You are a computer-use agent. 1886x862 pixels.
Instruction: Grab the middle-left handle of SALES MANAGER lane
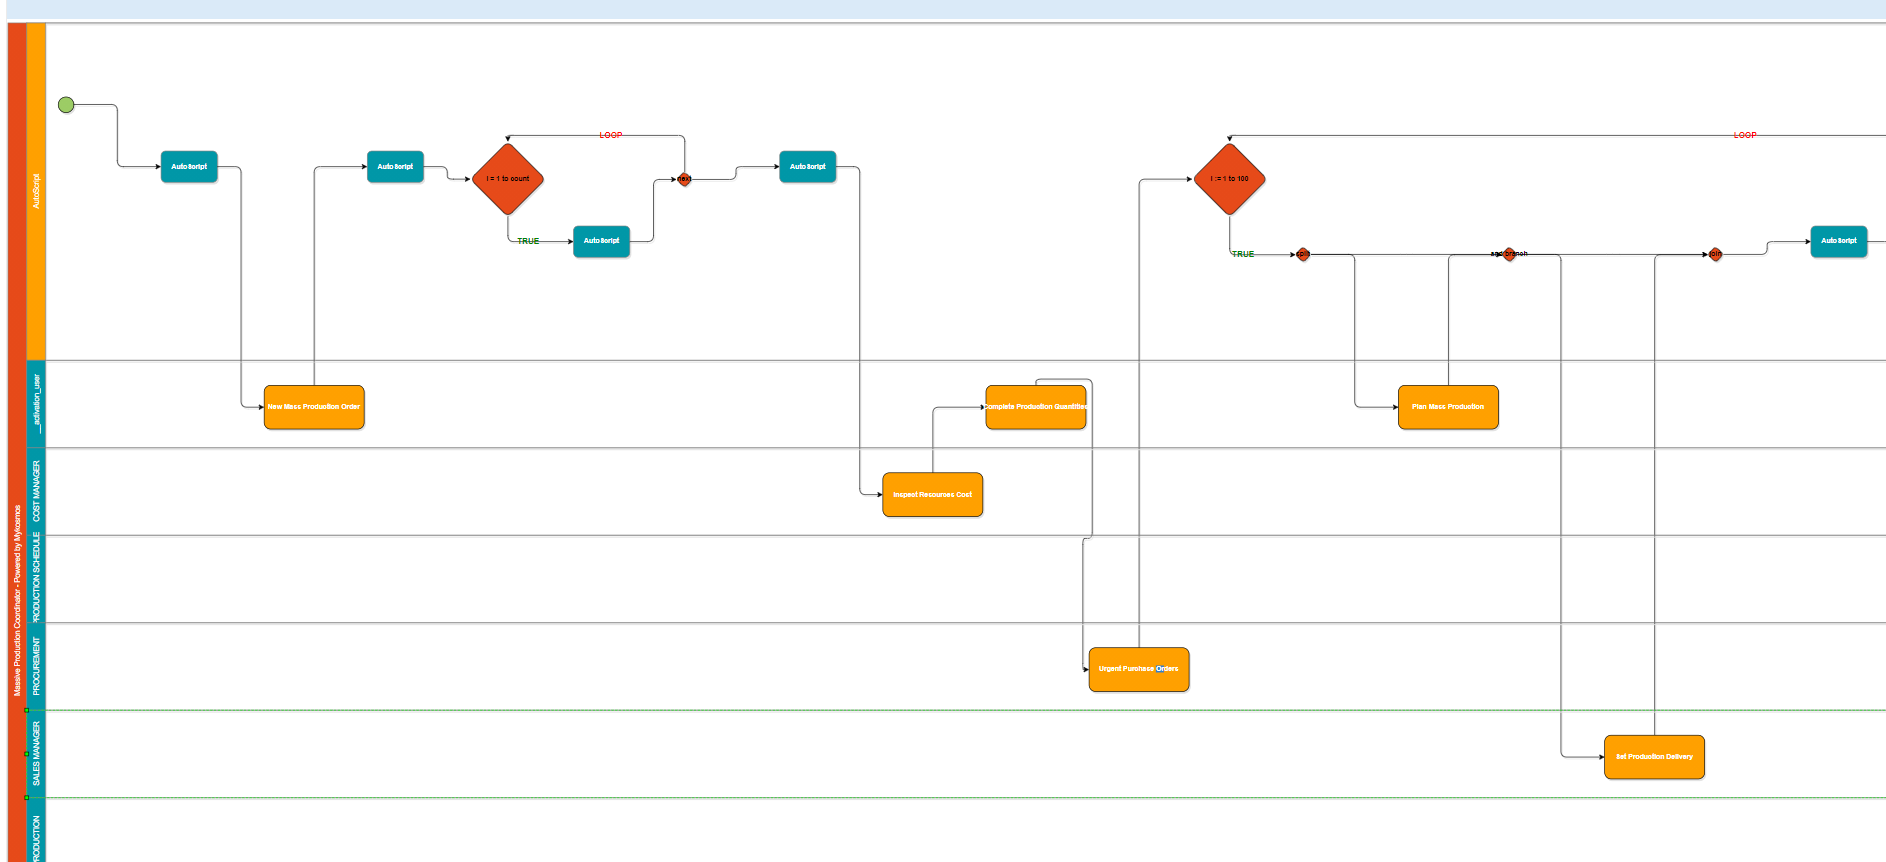[x=26, y=754]
